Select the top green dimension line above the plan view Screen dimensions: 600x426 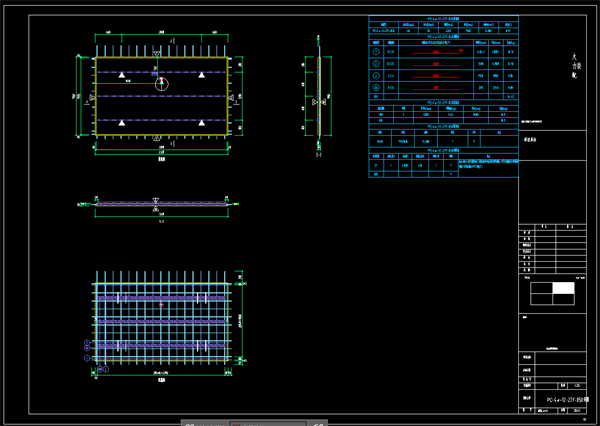click(161, 34)
